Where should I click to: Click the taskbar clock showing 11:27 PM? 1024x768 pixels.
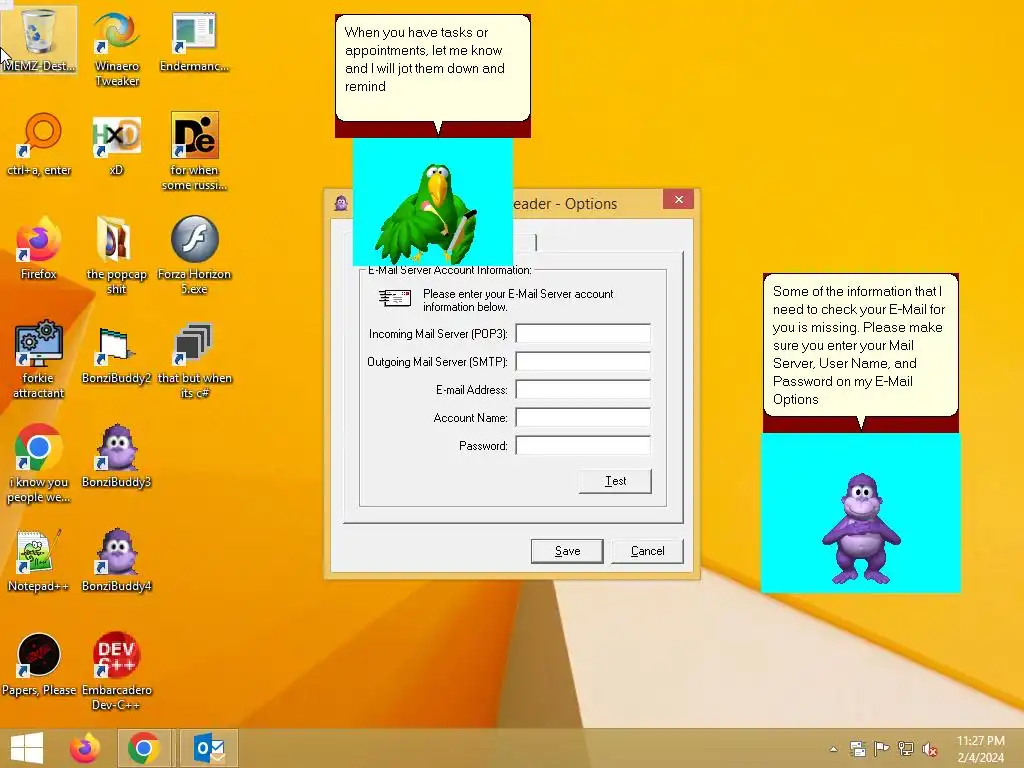pyautogui.click(x=980, y=749)
